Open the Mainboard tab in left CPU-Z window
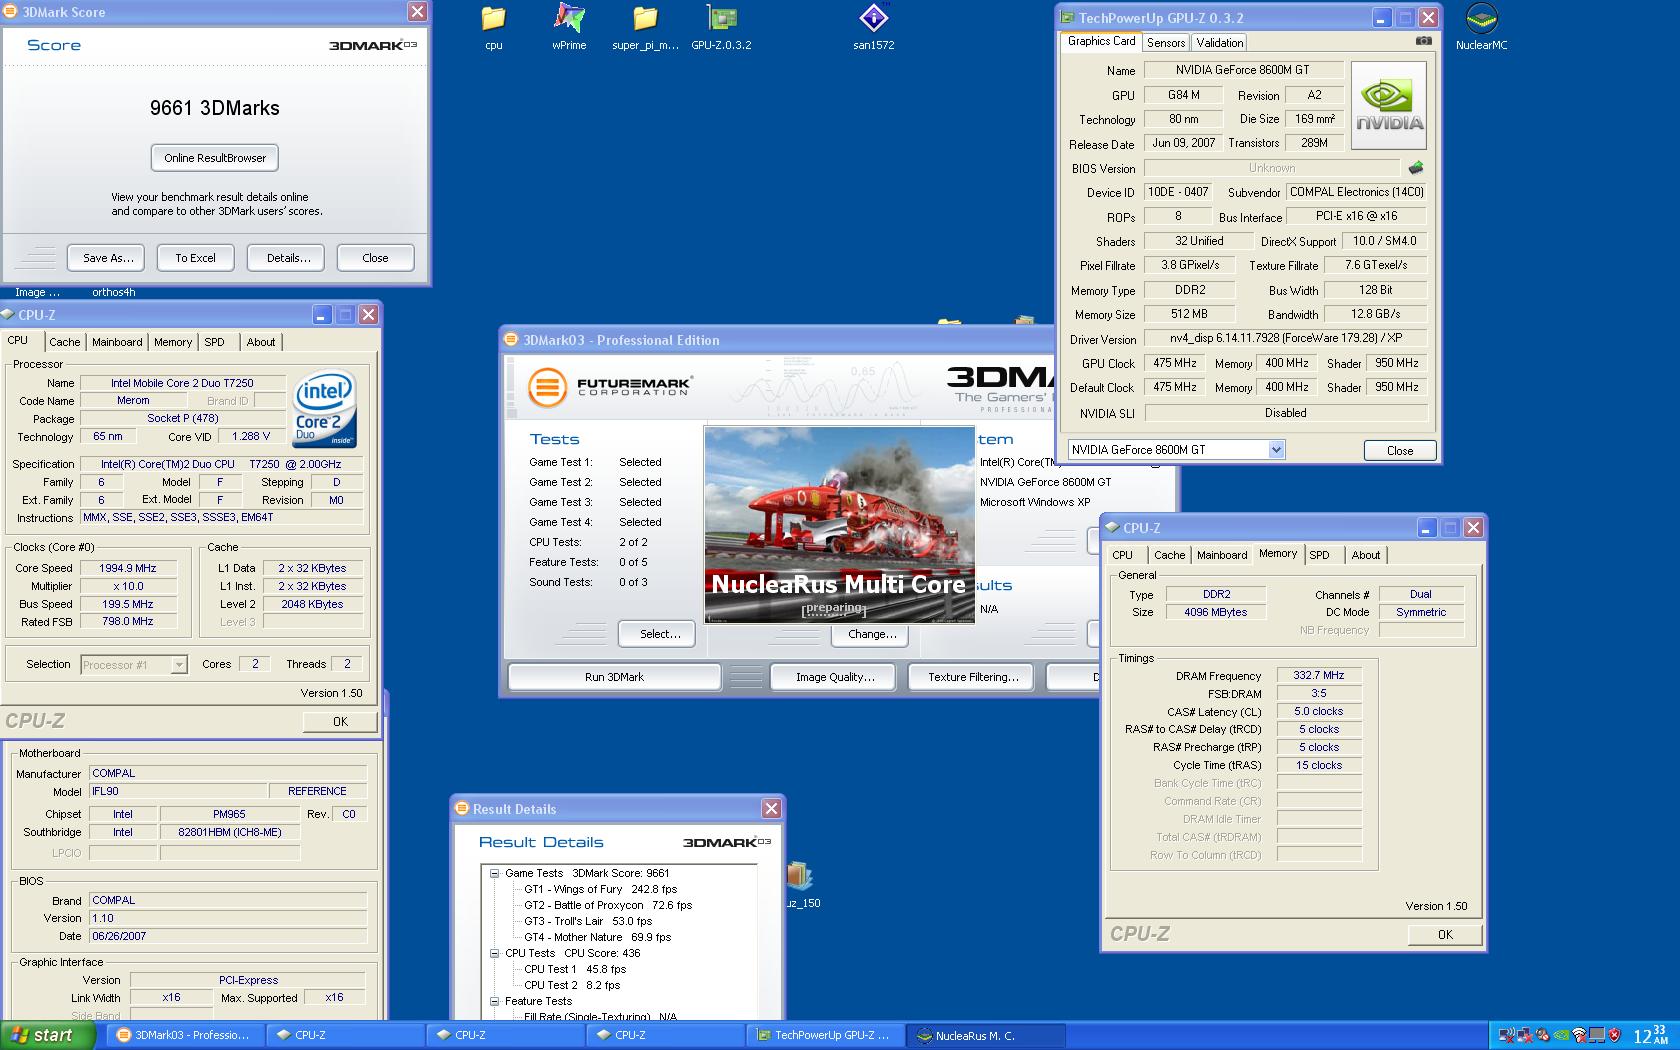 [117, 342]
